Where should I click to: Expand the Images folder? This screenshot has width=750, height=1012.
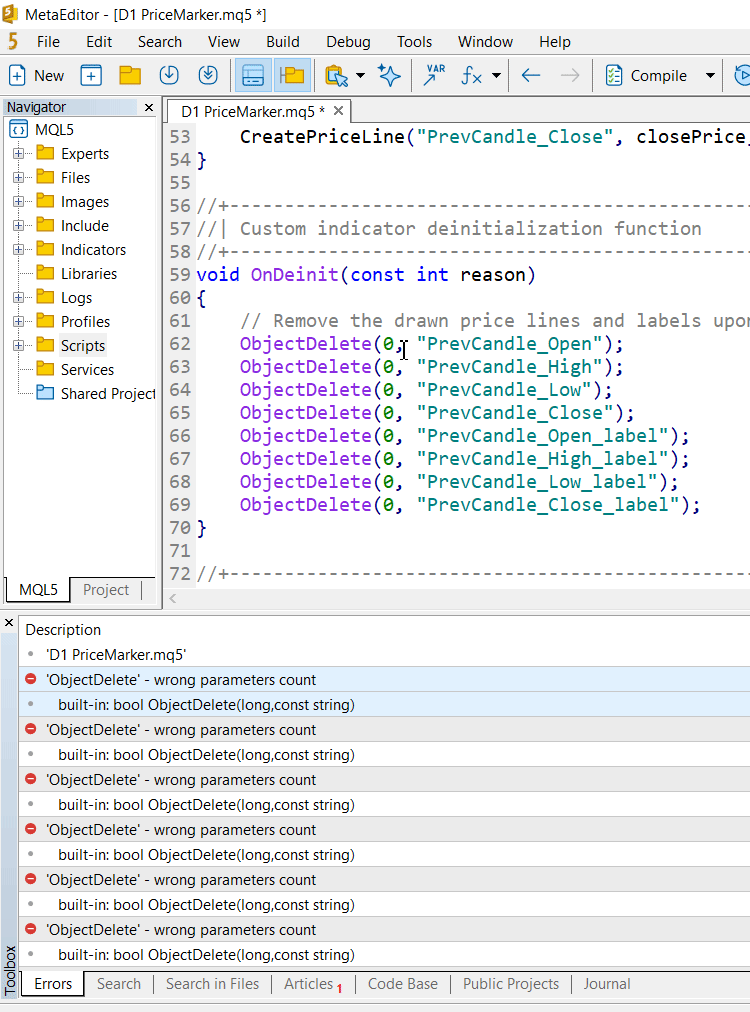18,201
